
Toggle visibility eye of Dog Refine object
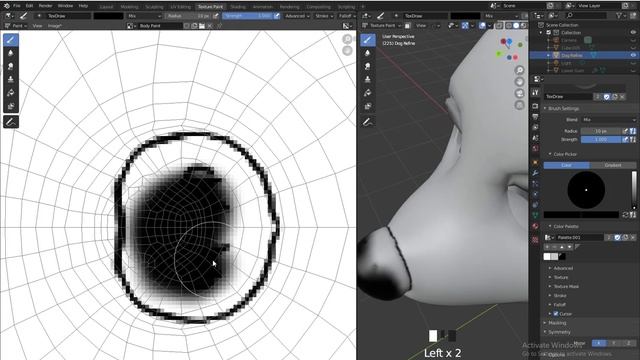(633, 55)
